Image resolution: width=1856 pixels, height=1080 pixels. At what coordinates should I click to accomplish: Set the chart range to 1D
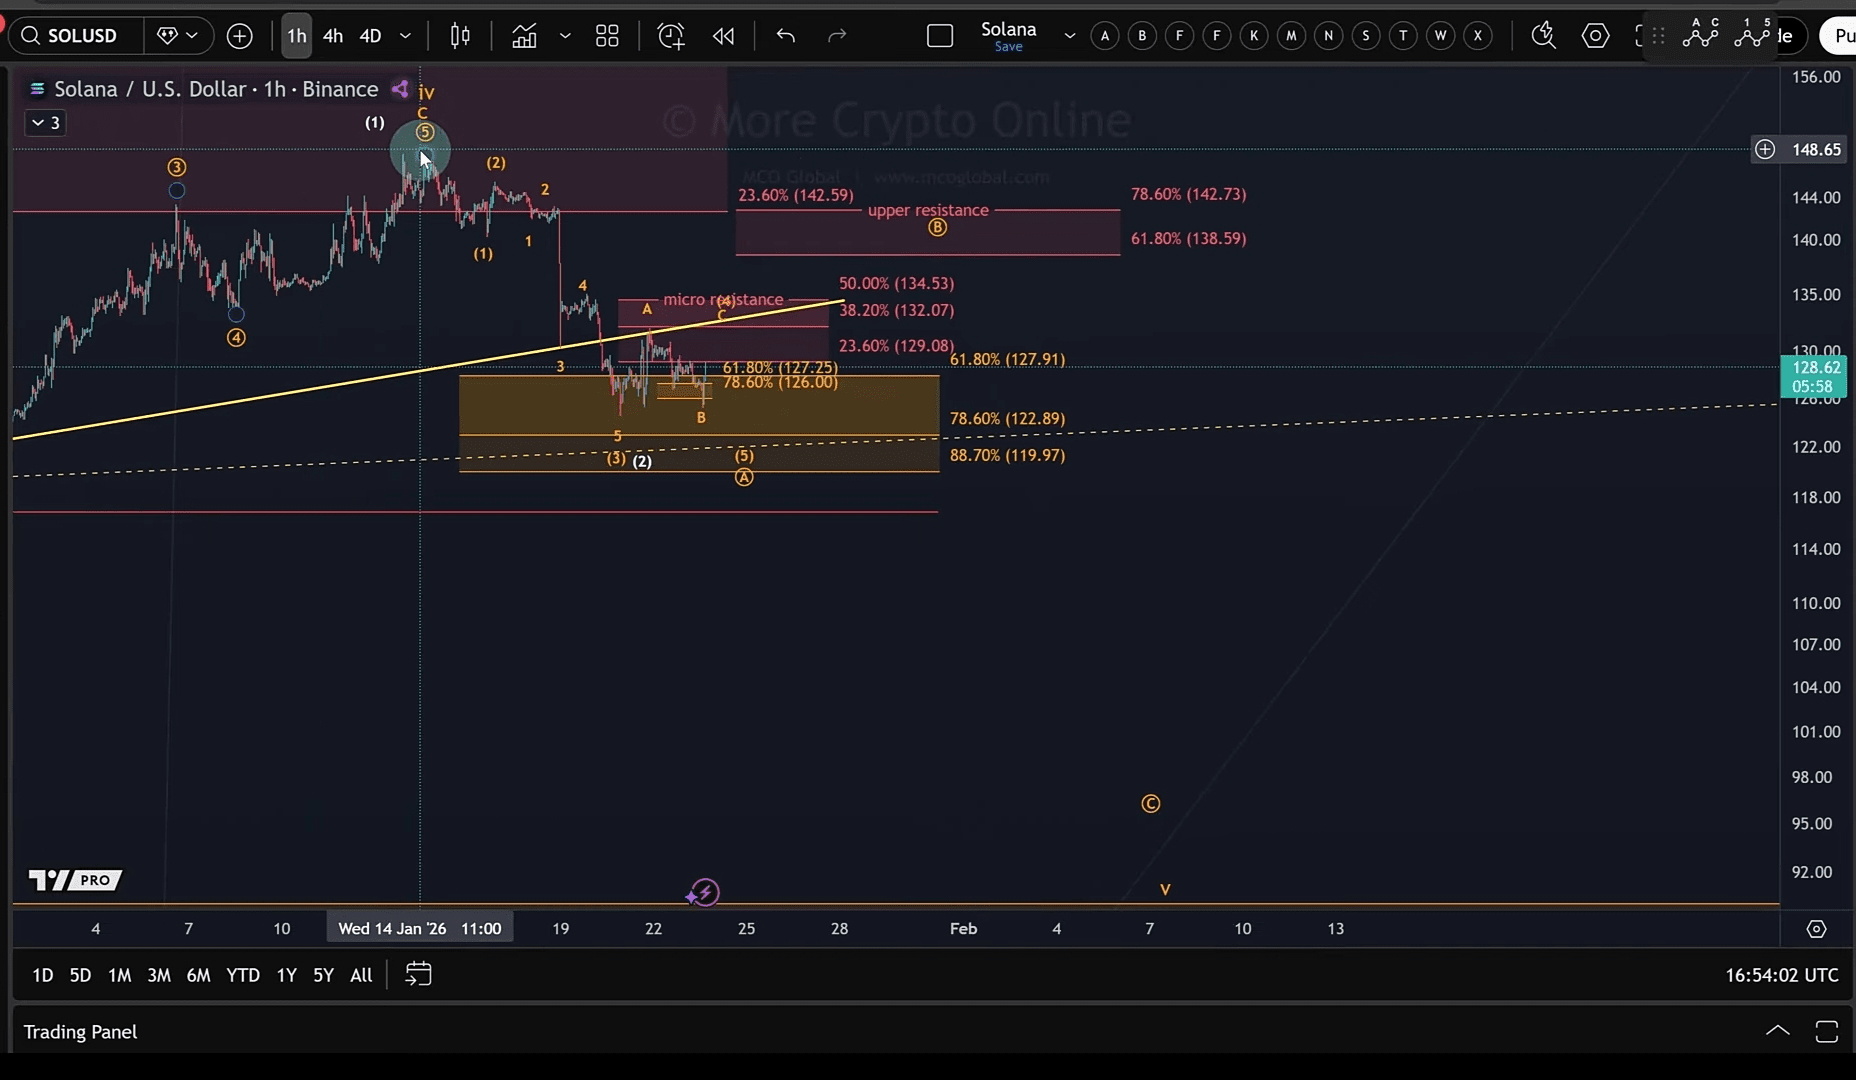(42, 975)
